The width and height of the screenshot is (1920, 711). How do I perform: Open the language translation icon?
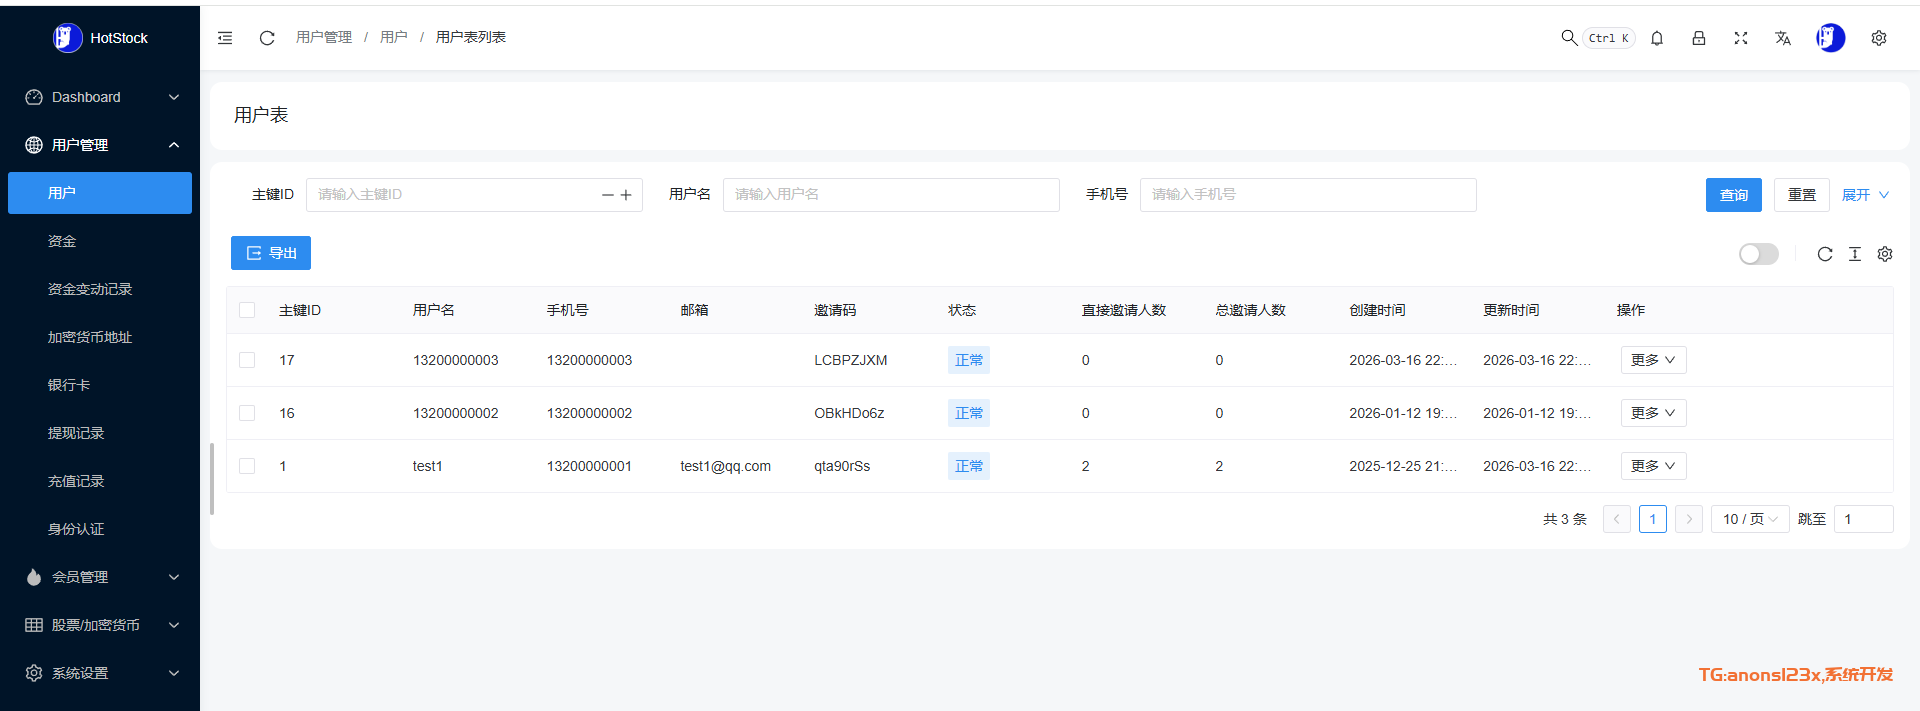[1783, 38]
